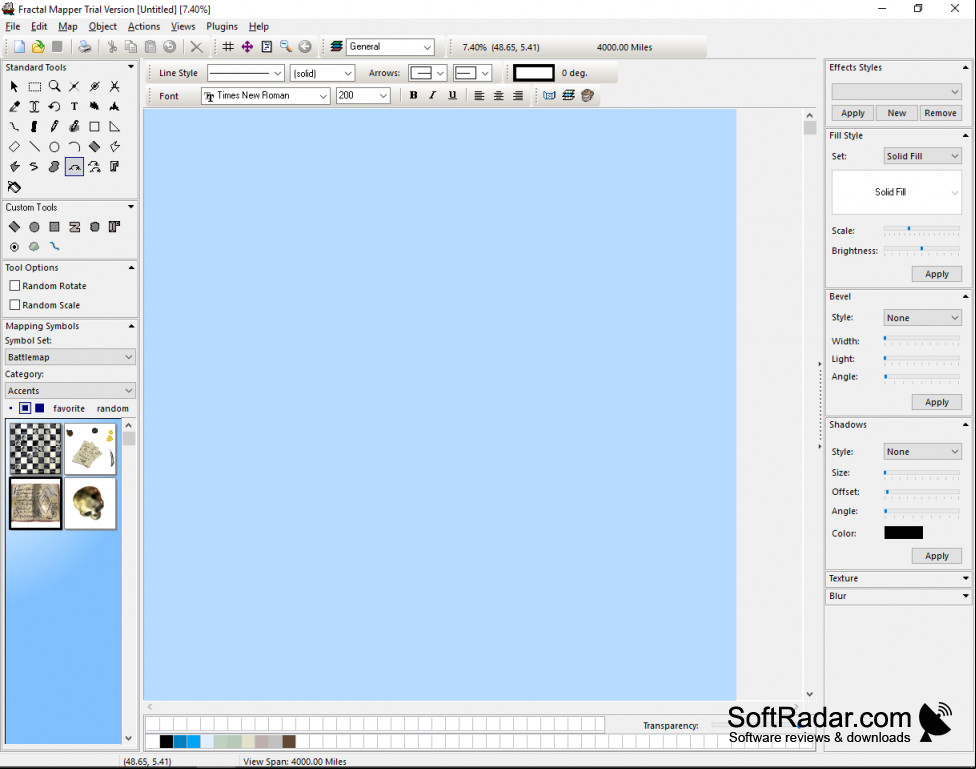Open the Category dropdown showing Accents
The image size is (976, 769).
click(70, 391)
